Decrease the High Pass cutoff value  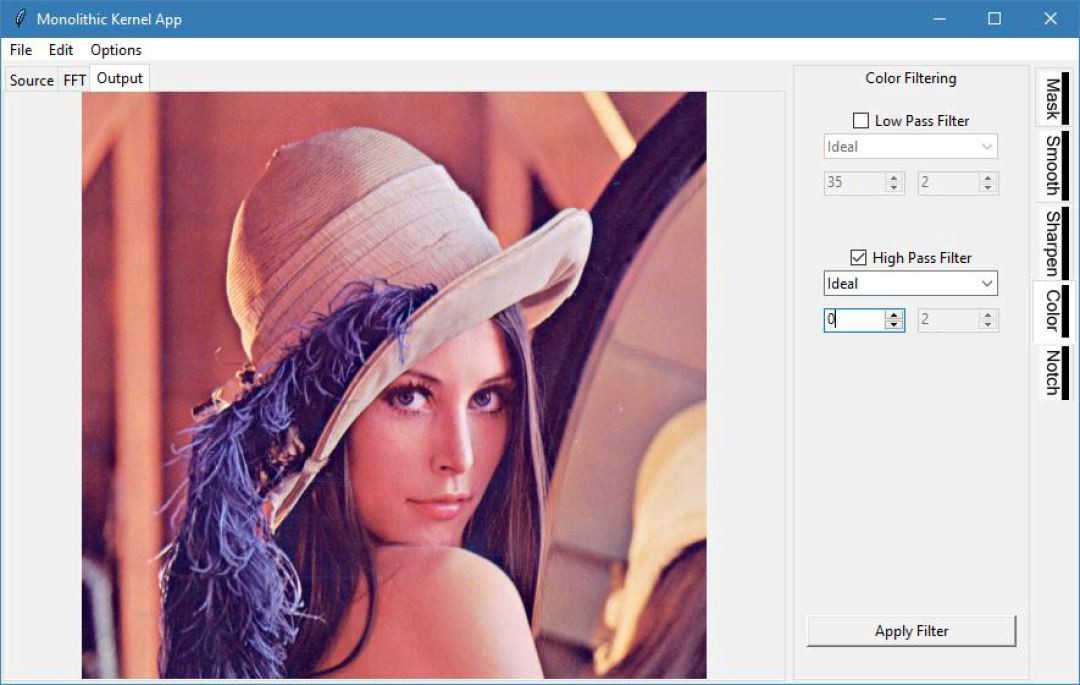(894, 325)
